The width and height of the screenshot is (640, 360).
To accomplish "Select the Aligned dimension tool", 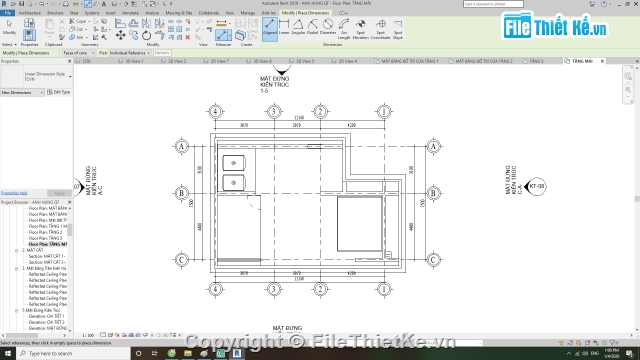I will click(270, 29).
